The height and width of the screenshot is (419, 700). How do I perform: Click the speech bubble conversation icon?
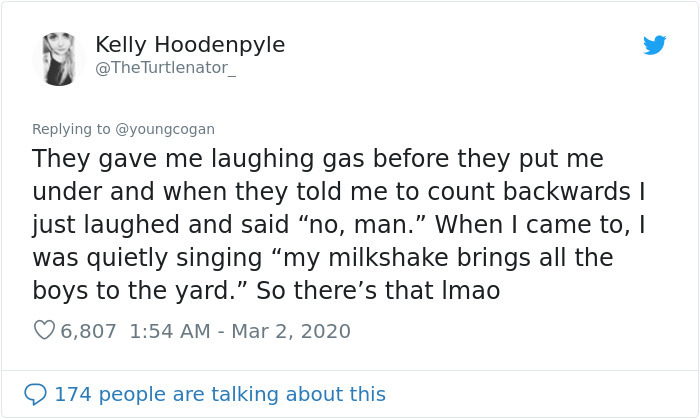pos(36,394)
